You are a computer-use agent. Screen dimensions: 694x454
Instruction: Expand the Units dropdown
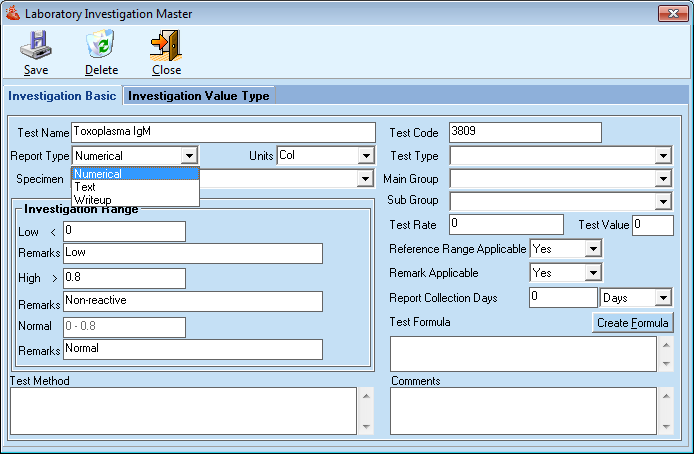pos(366,156)
